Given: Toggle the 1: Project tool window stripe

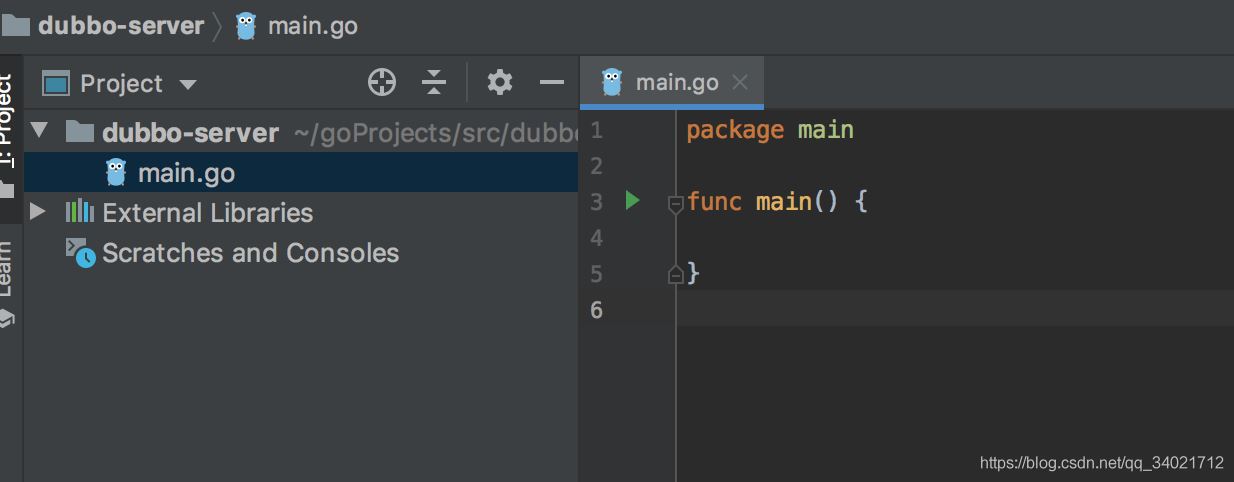Looking at the screenshot, I should pyautogui.click(x=10, y=125).
